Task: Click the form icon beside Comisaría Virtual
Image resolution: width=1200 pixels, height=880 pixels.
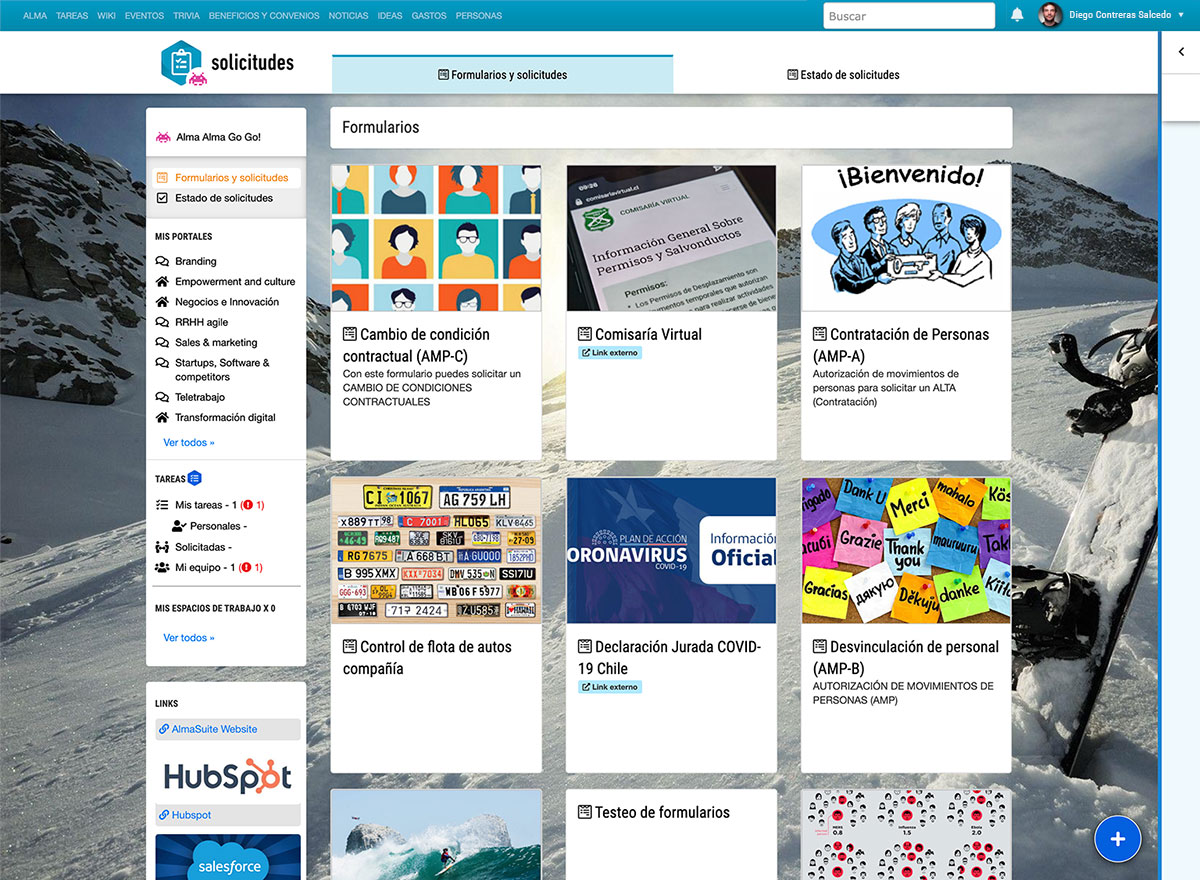Action: pos(585,334)
